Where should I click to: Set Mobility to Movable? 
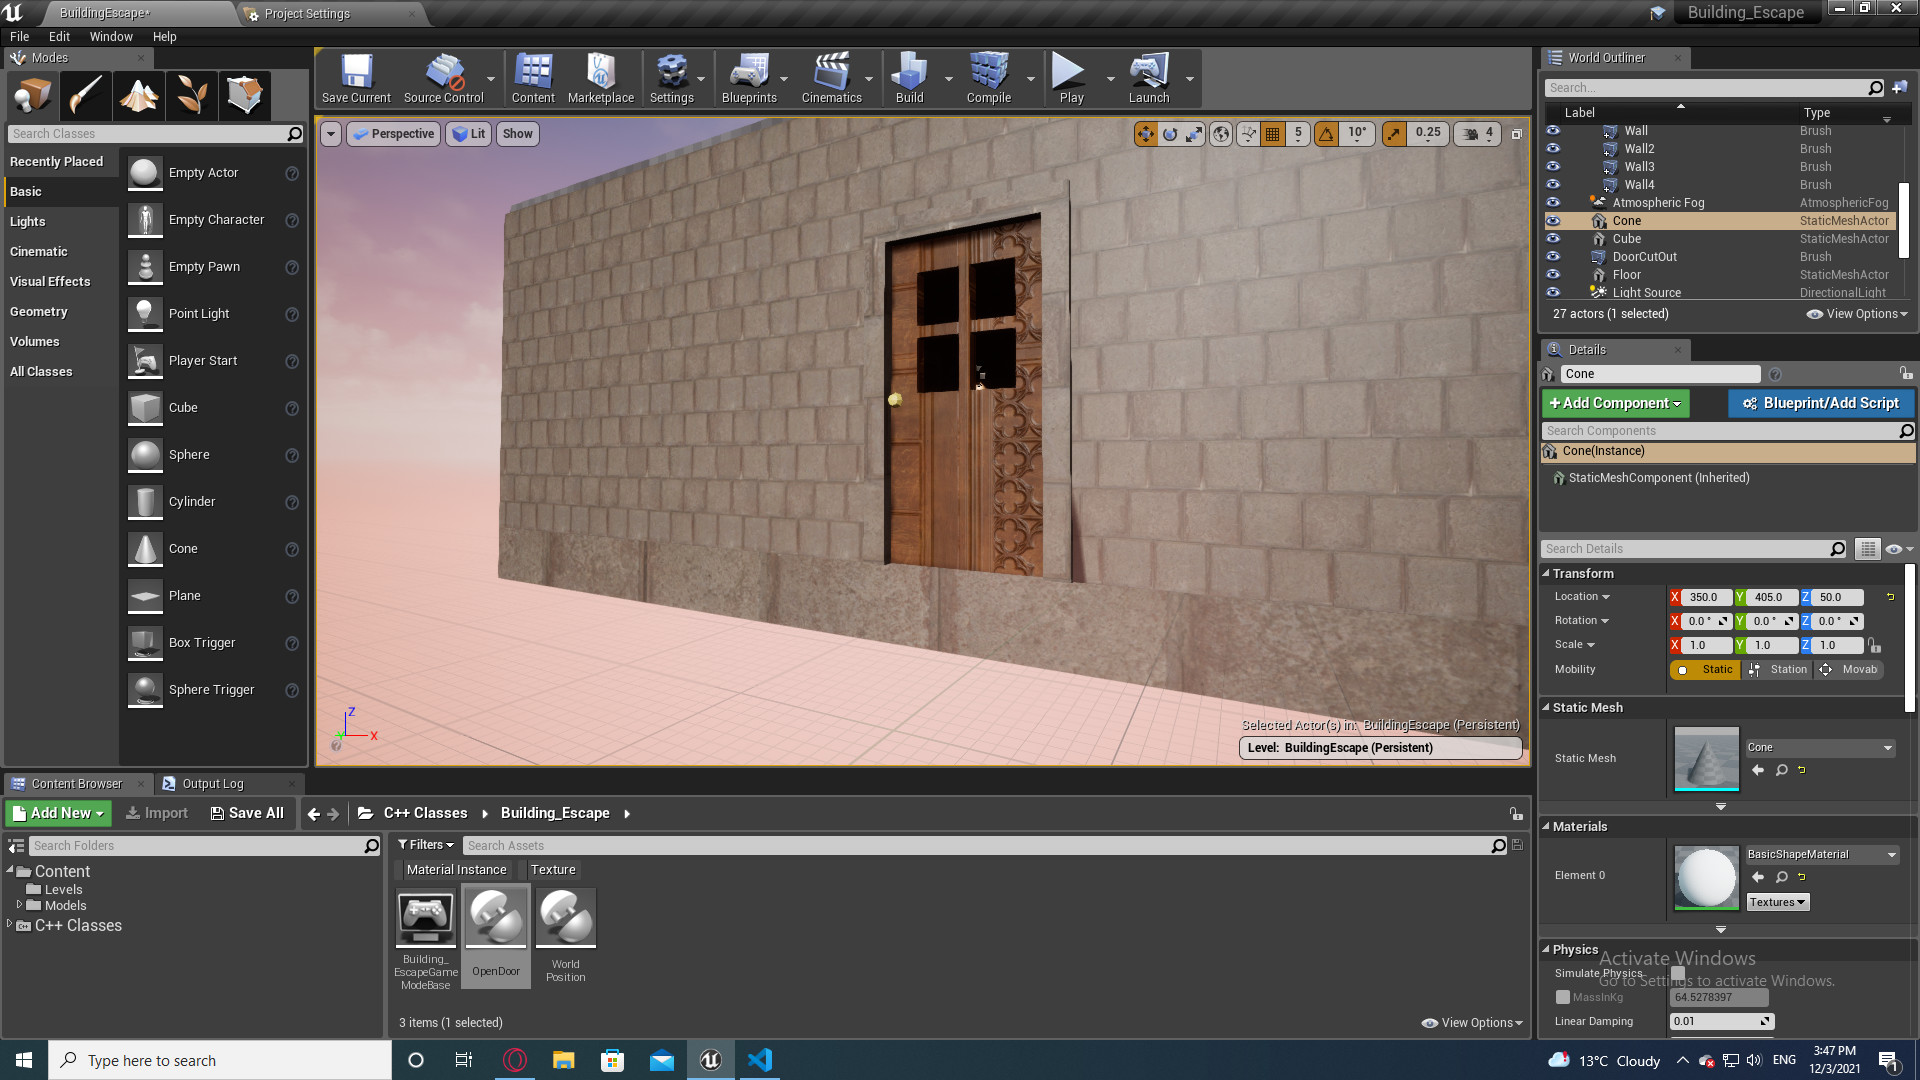1849,669
